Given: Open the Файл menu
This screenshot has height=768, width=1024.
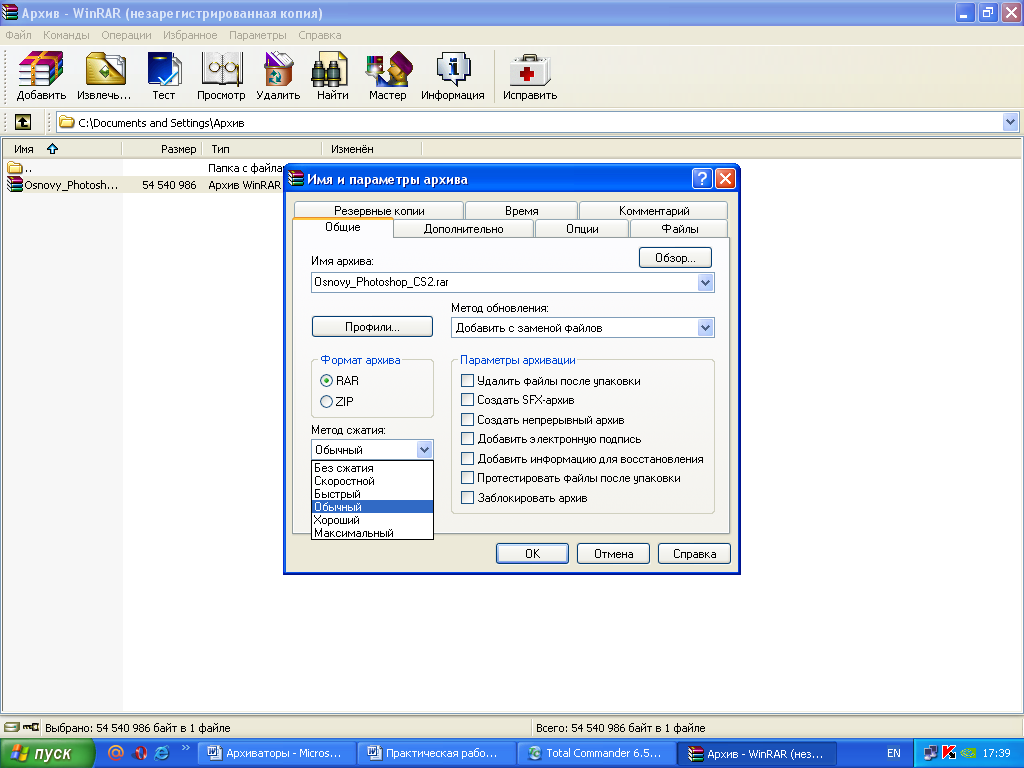Looking at the screenshot, I should (18, 35).
